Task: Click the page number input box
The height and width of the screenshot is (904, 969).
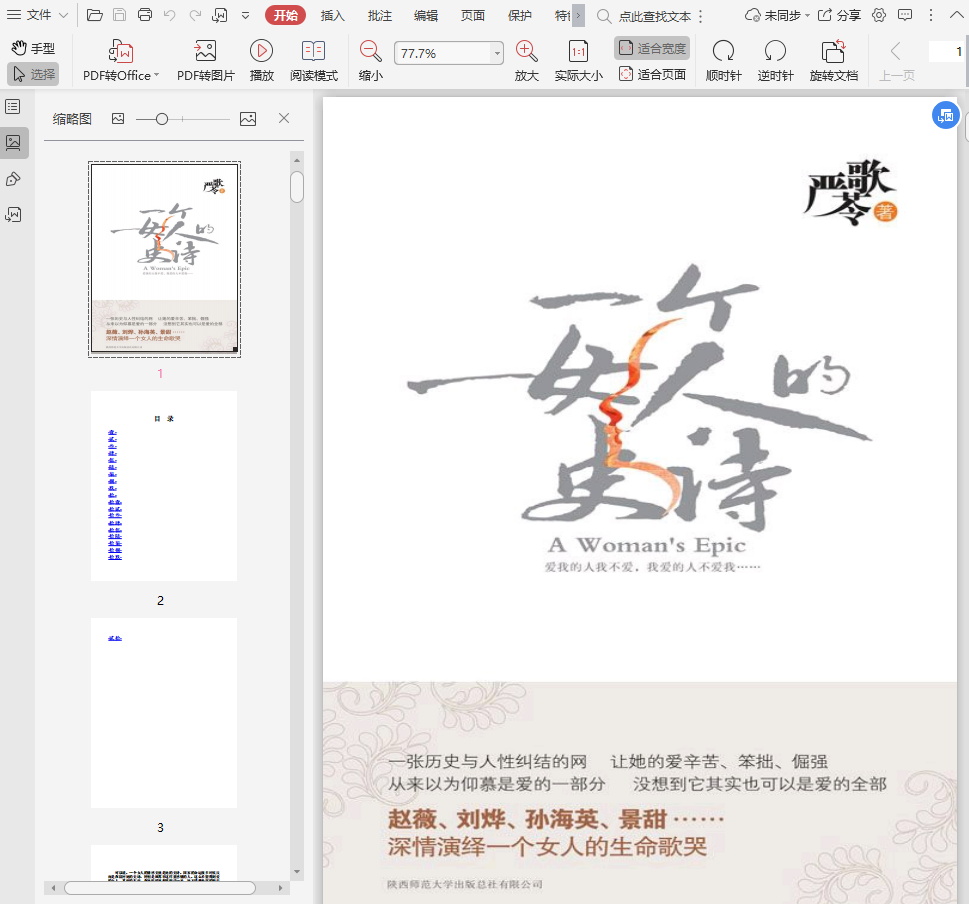Action: click(947, 52)
